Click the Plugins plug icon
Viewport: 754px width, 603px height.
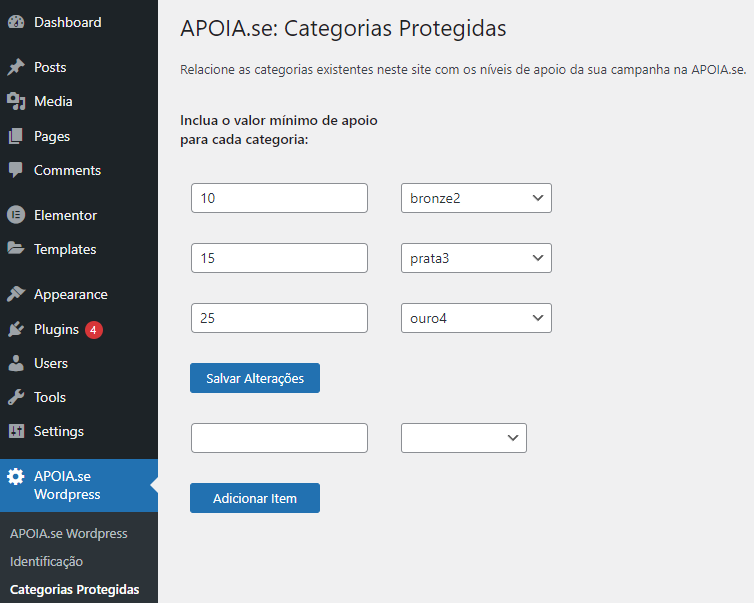16,329
